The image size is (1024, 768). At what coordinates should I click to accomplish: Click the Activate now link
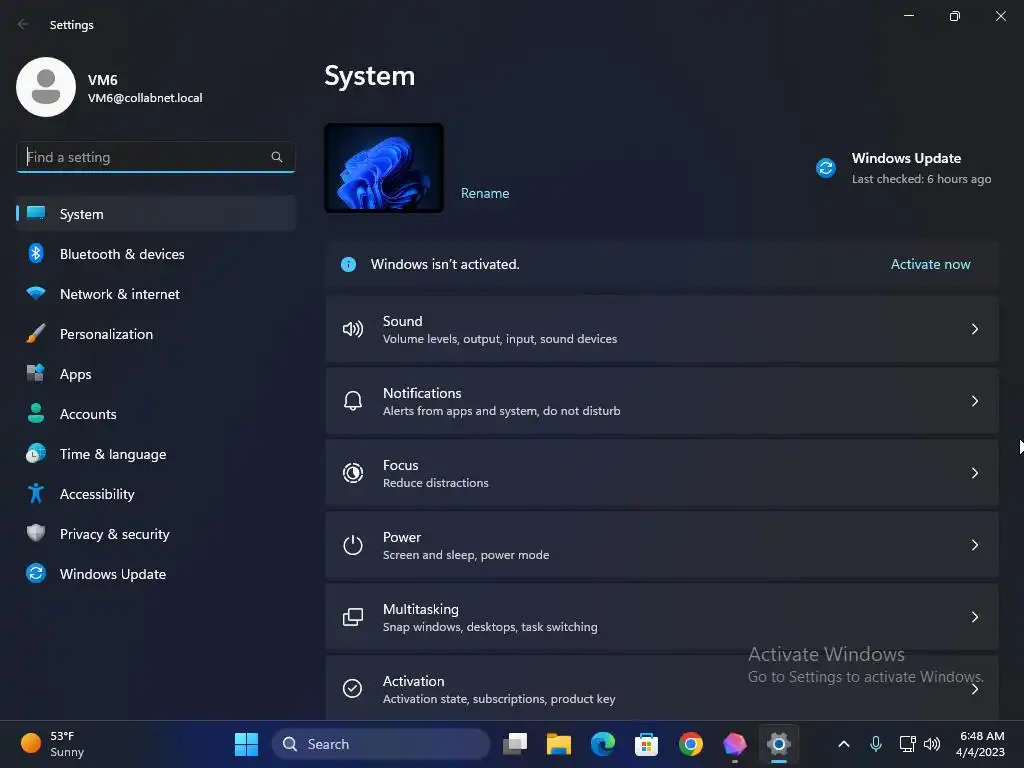click(x=930, y=264)
